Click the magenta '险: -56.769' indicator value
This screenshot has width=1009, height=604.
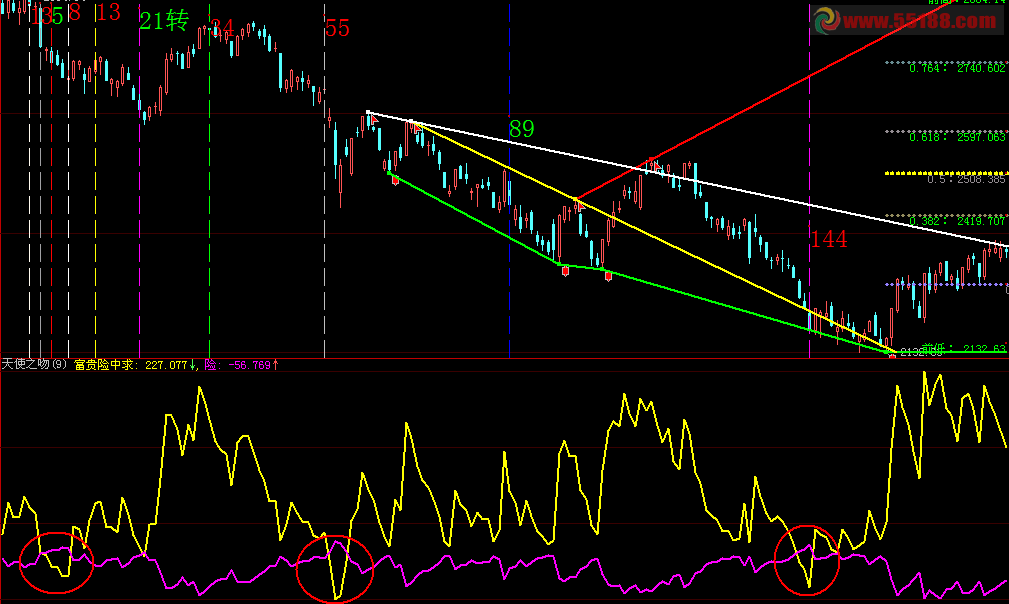237,365
